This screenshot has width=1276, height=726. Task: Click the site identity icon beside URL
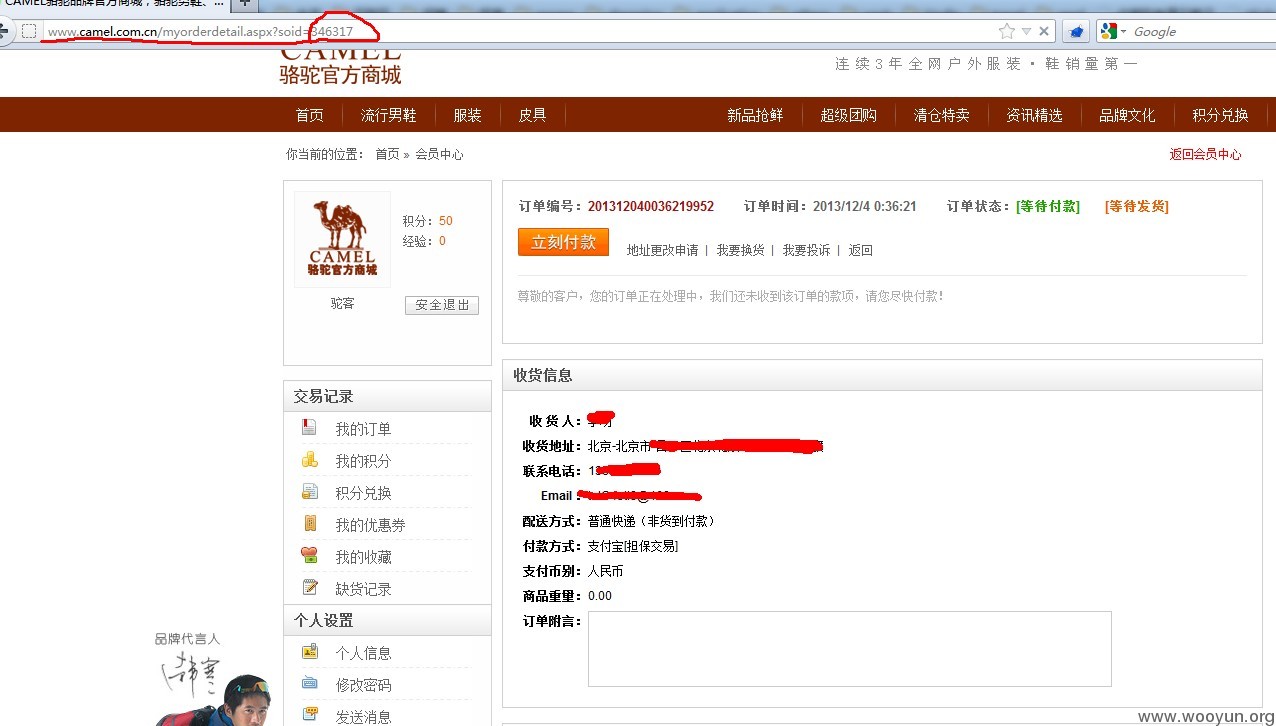(29, 31)
